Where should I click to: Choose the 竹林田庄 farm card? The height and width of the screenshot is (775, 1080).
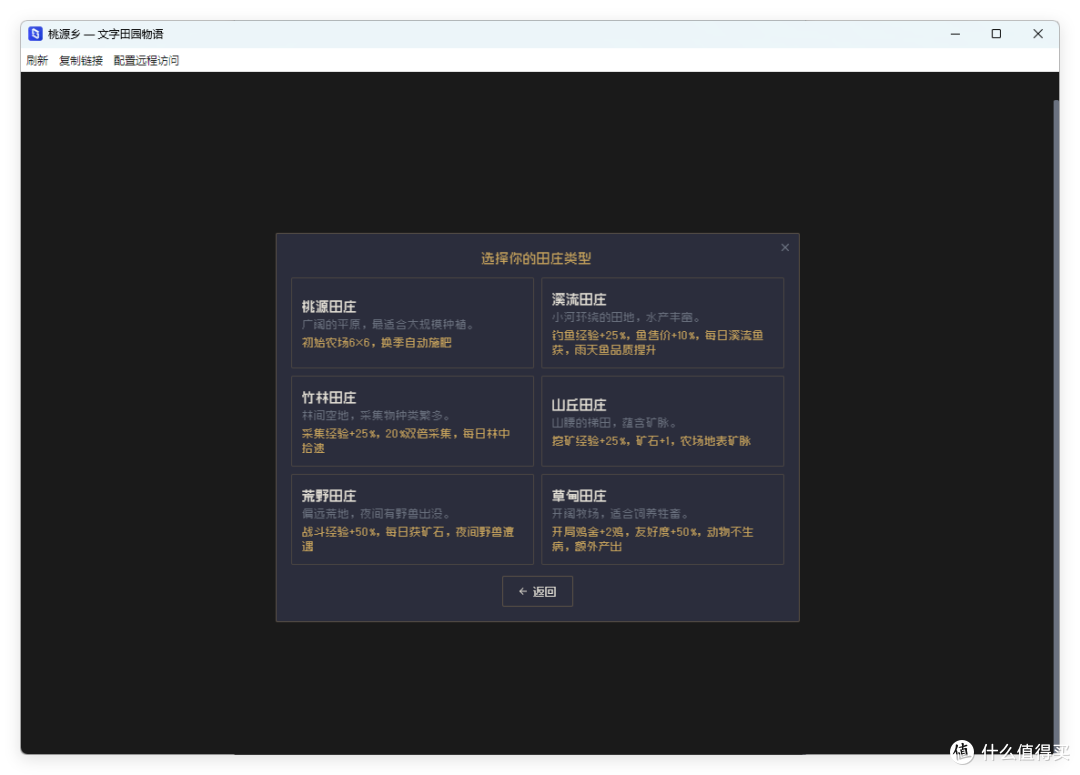click(x=412, y=421)
